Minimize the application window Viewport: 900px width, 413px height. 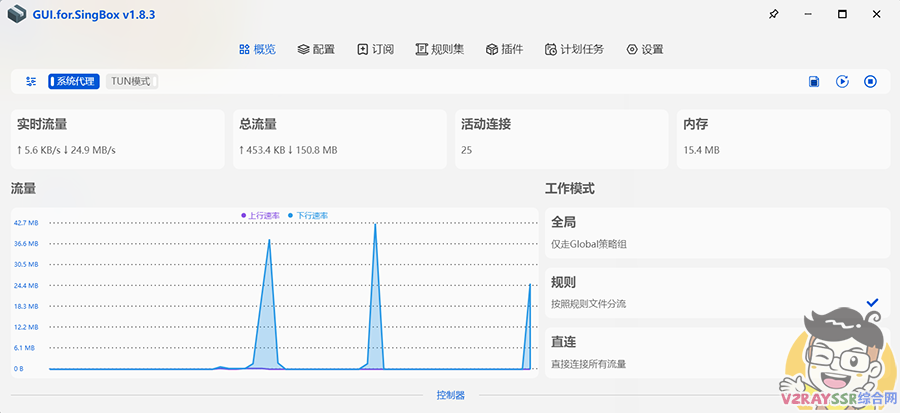[808, 14]
